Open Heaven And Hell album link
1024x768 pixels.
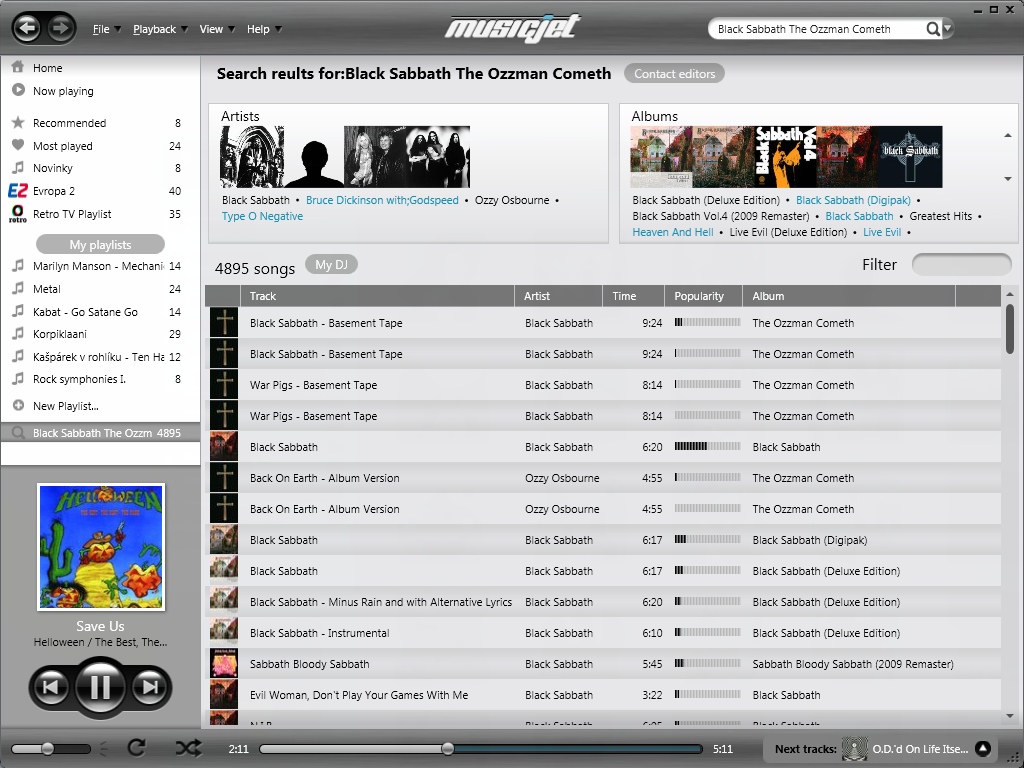(x=673, y=232)
